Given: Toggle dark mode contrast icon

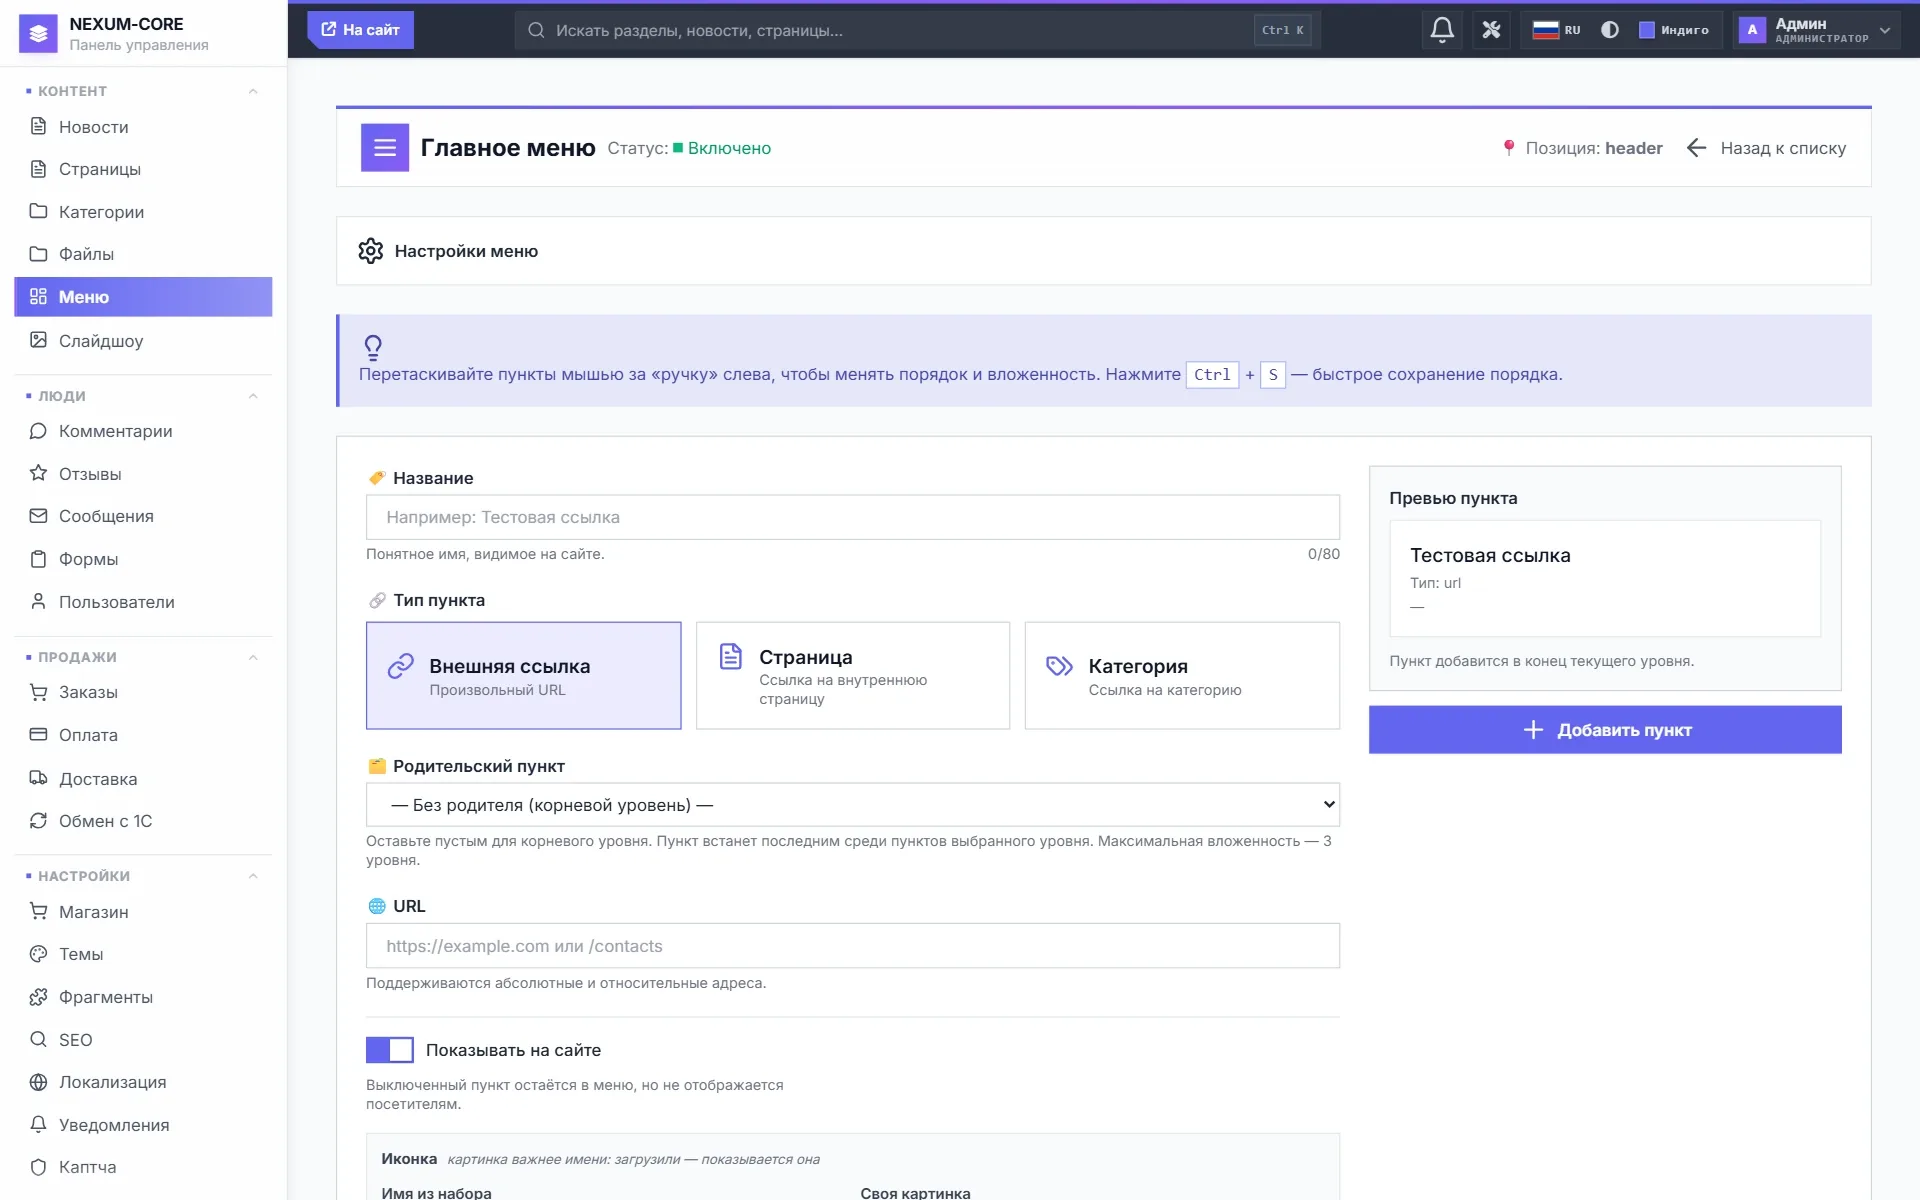Looking at the screenshot, I should 1609,30.
